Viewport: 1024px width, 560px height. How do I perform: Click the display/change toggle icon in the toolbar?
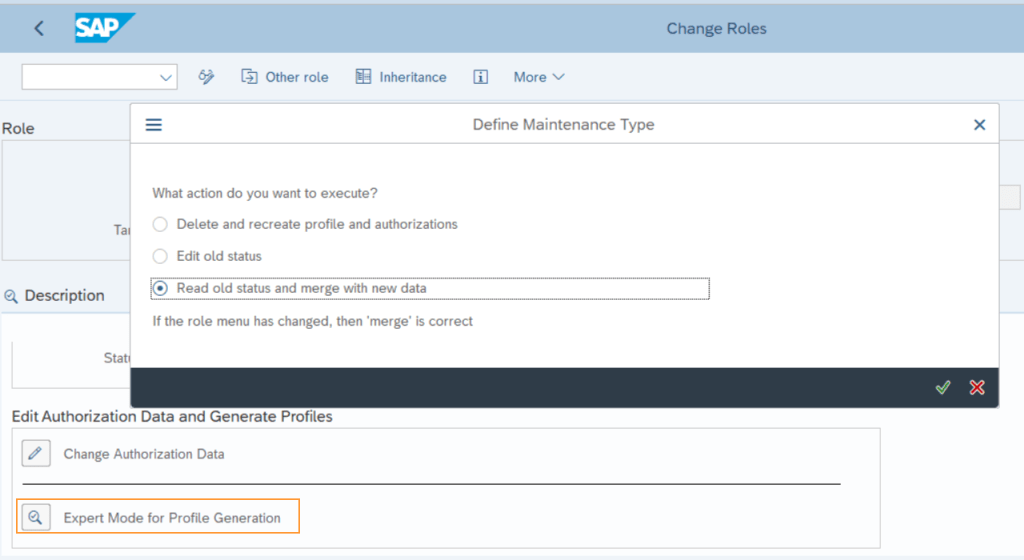(x=207, y=77)
